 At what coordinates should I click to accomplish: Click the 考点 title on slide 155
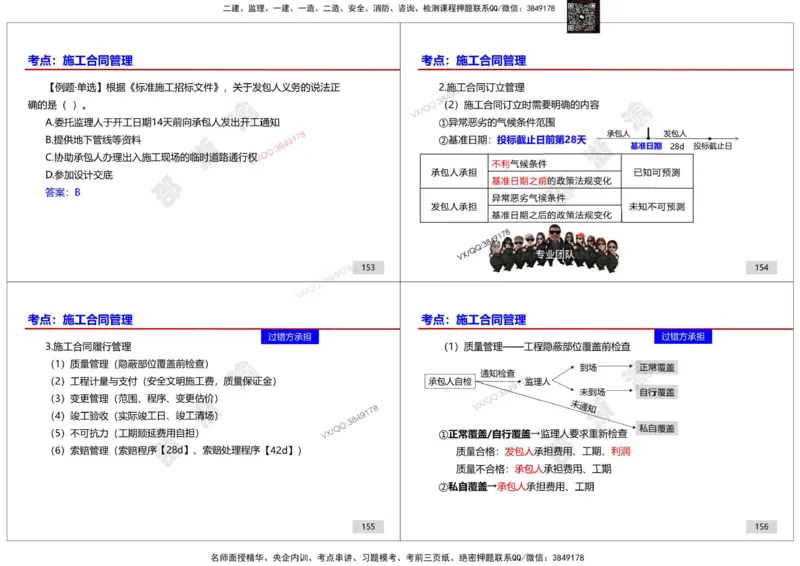pos(80,320)
